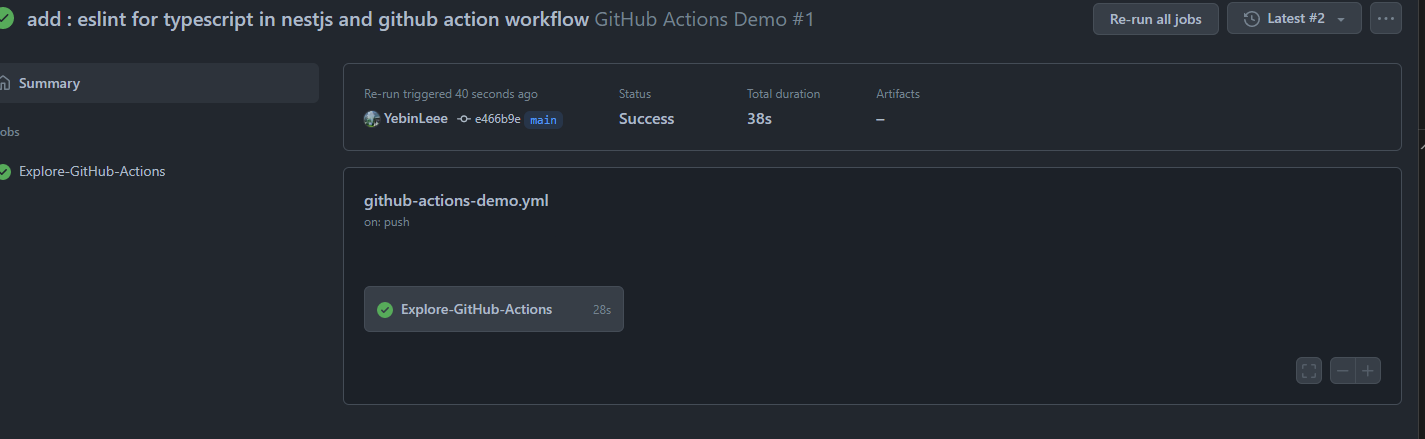This screenshot has width=1425, height=439.
Task: Click the Total duration label
Action: [x=783, y=94]
